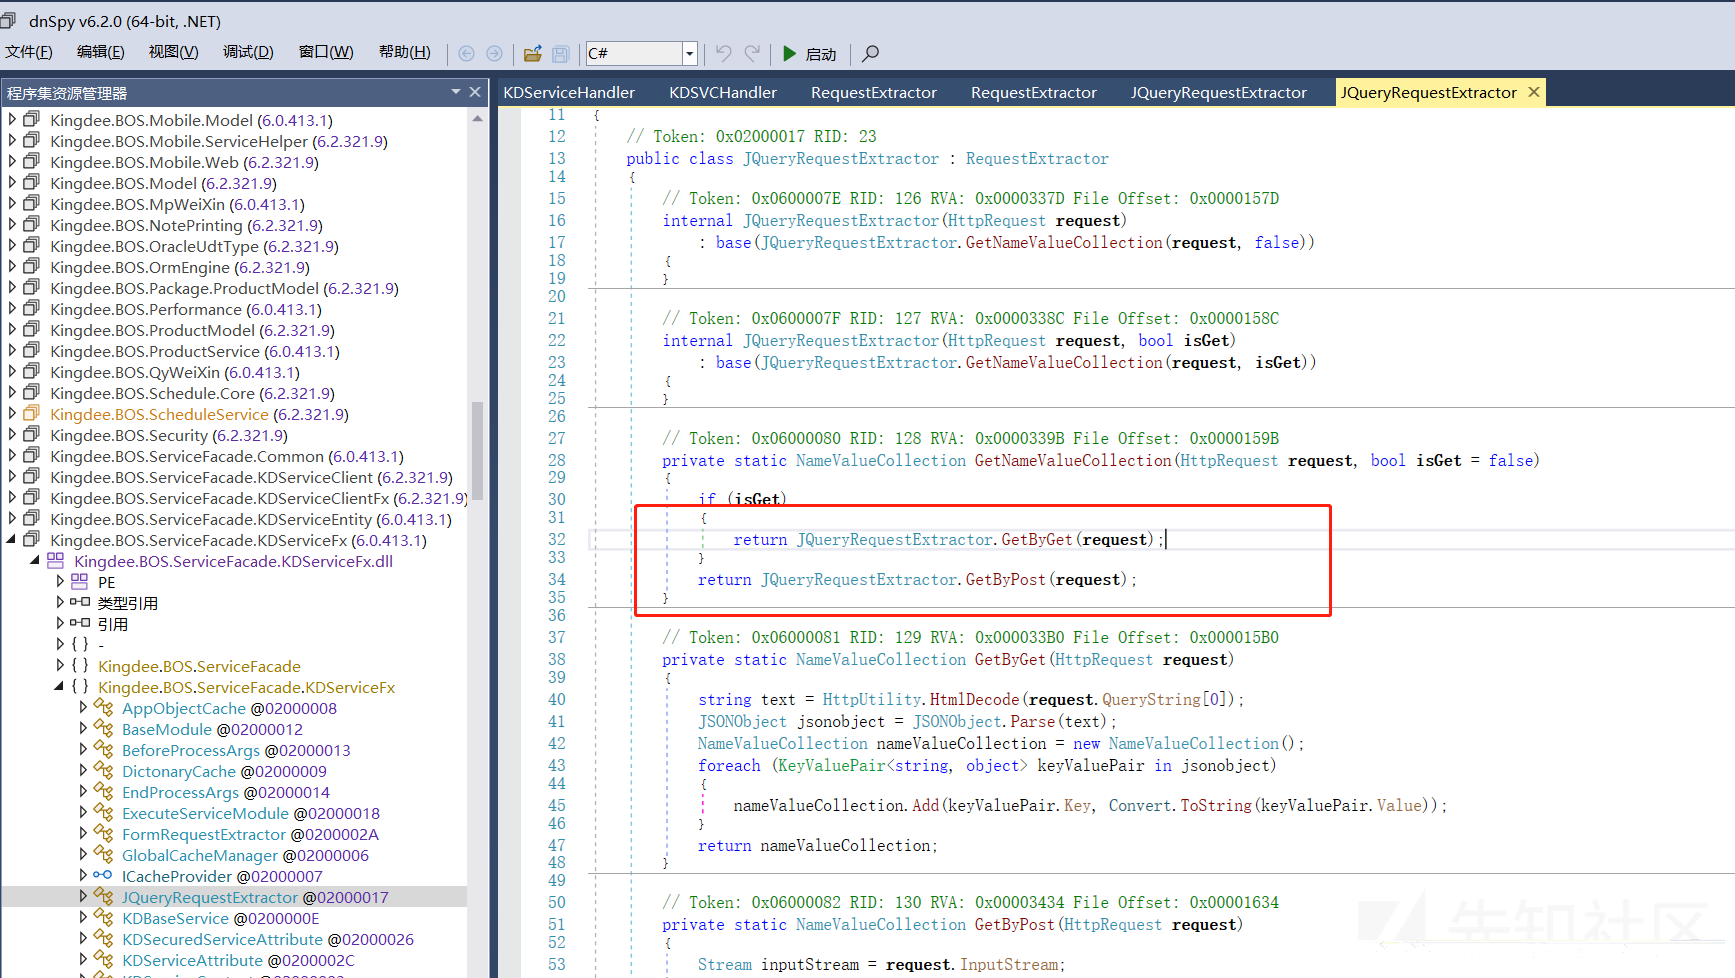Expand Kingdee.BOS.ScheduleService assembly node
Screen dimensions: 1735x978
[12, 414]
